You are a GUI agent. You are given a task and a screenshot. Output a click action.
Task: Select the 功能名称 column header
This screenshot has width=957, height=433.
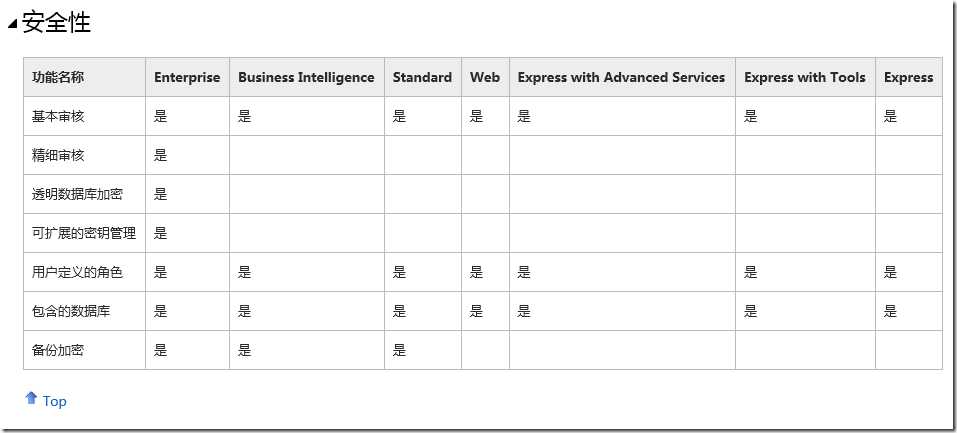tap(58, 77)
